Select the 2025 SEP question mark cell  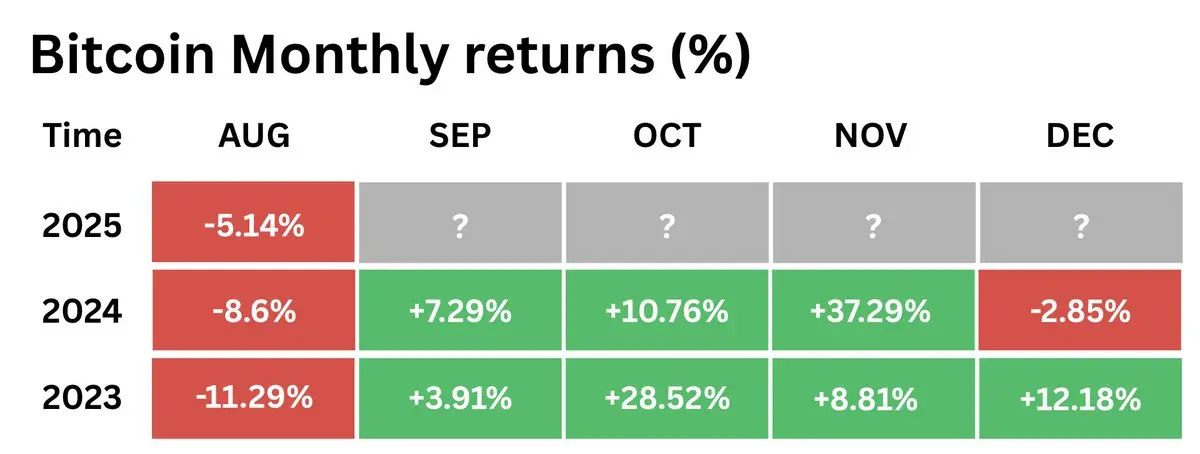coord(460,224)
